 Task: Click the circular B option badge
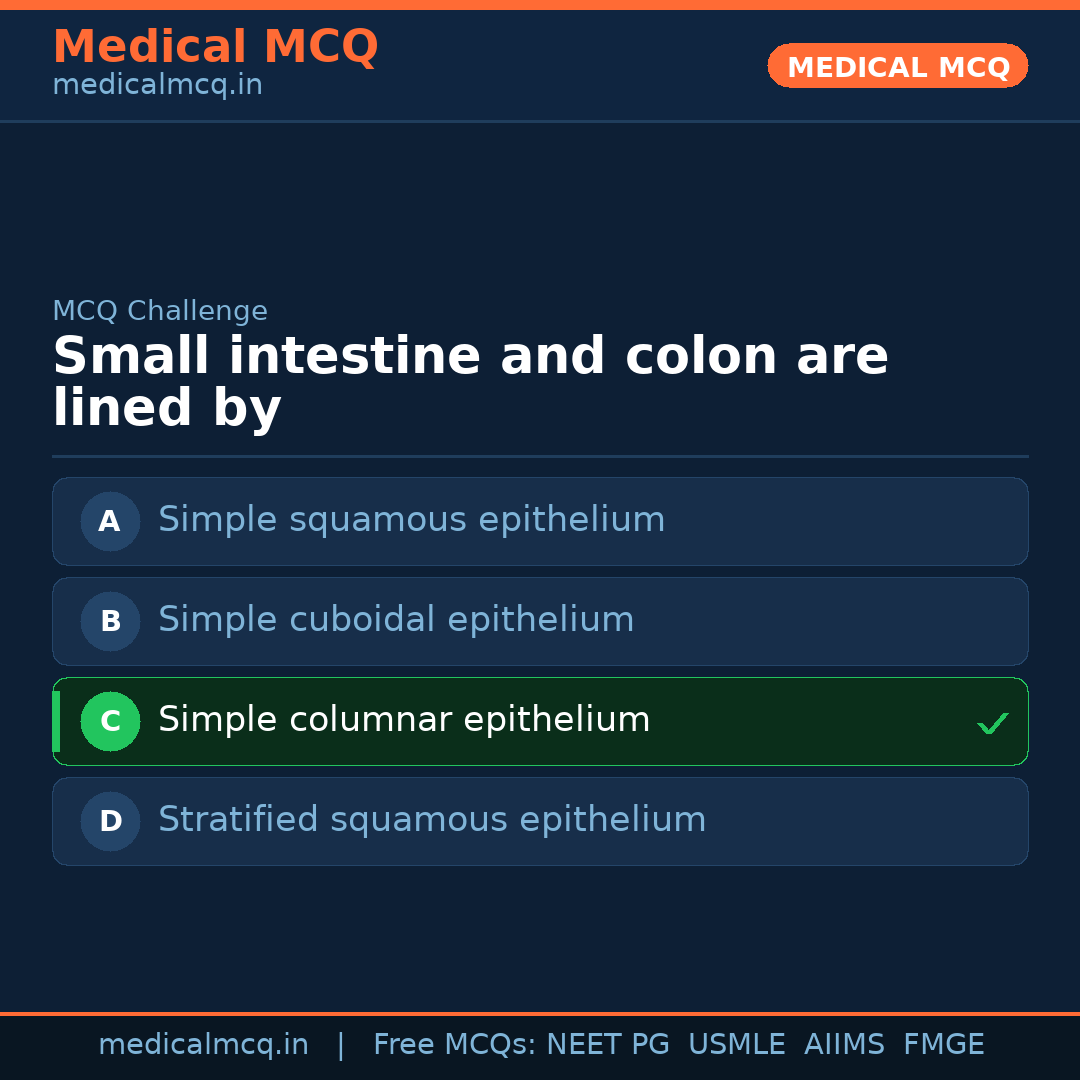point(110,621)
